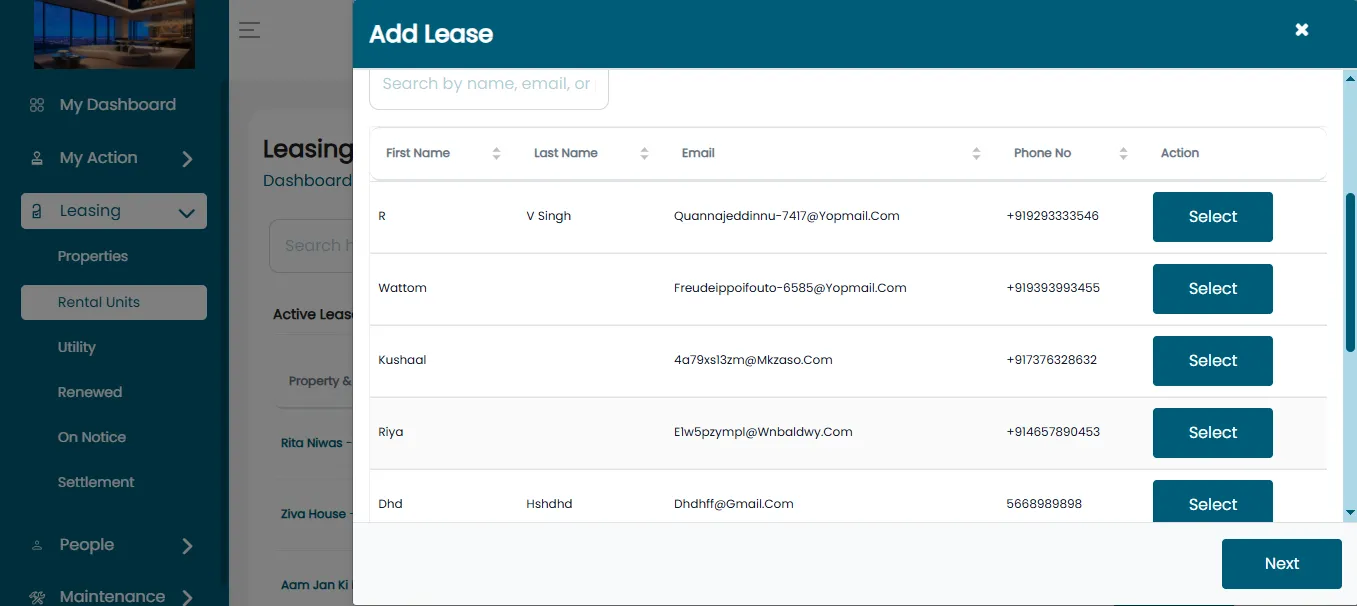Screen dimensions: 1357x606
Task: Click the Maintenance tools icon
Action: tap(37, 597)
